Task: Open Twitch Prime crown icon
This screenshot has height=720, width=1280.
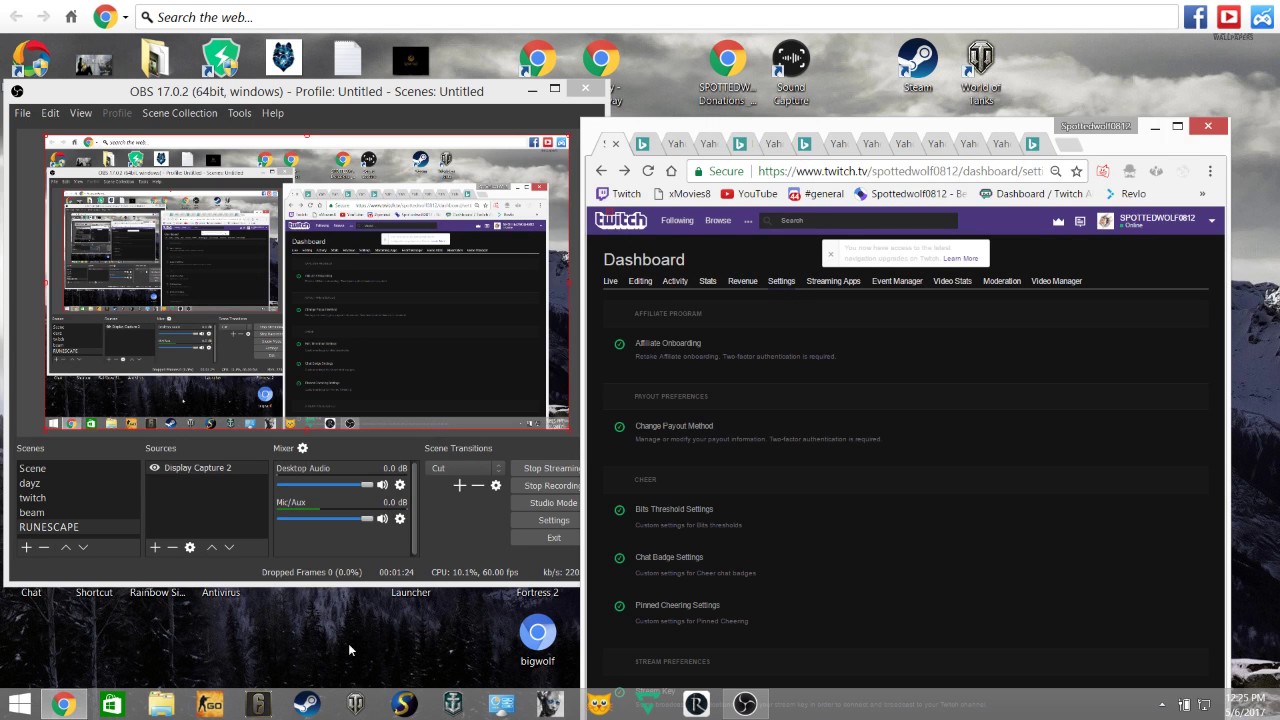Action: (1058, 221)
